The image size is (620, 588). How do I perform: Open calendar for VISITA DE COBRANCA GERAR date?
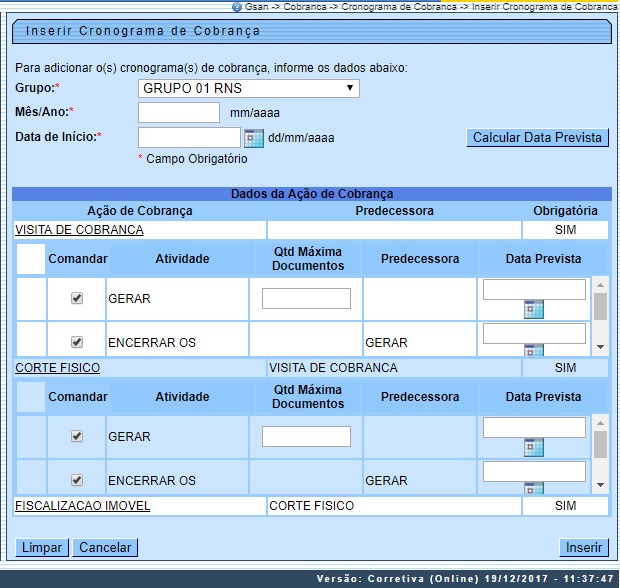(534, 309)
